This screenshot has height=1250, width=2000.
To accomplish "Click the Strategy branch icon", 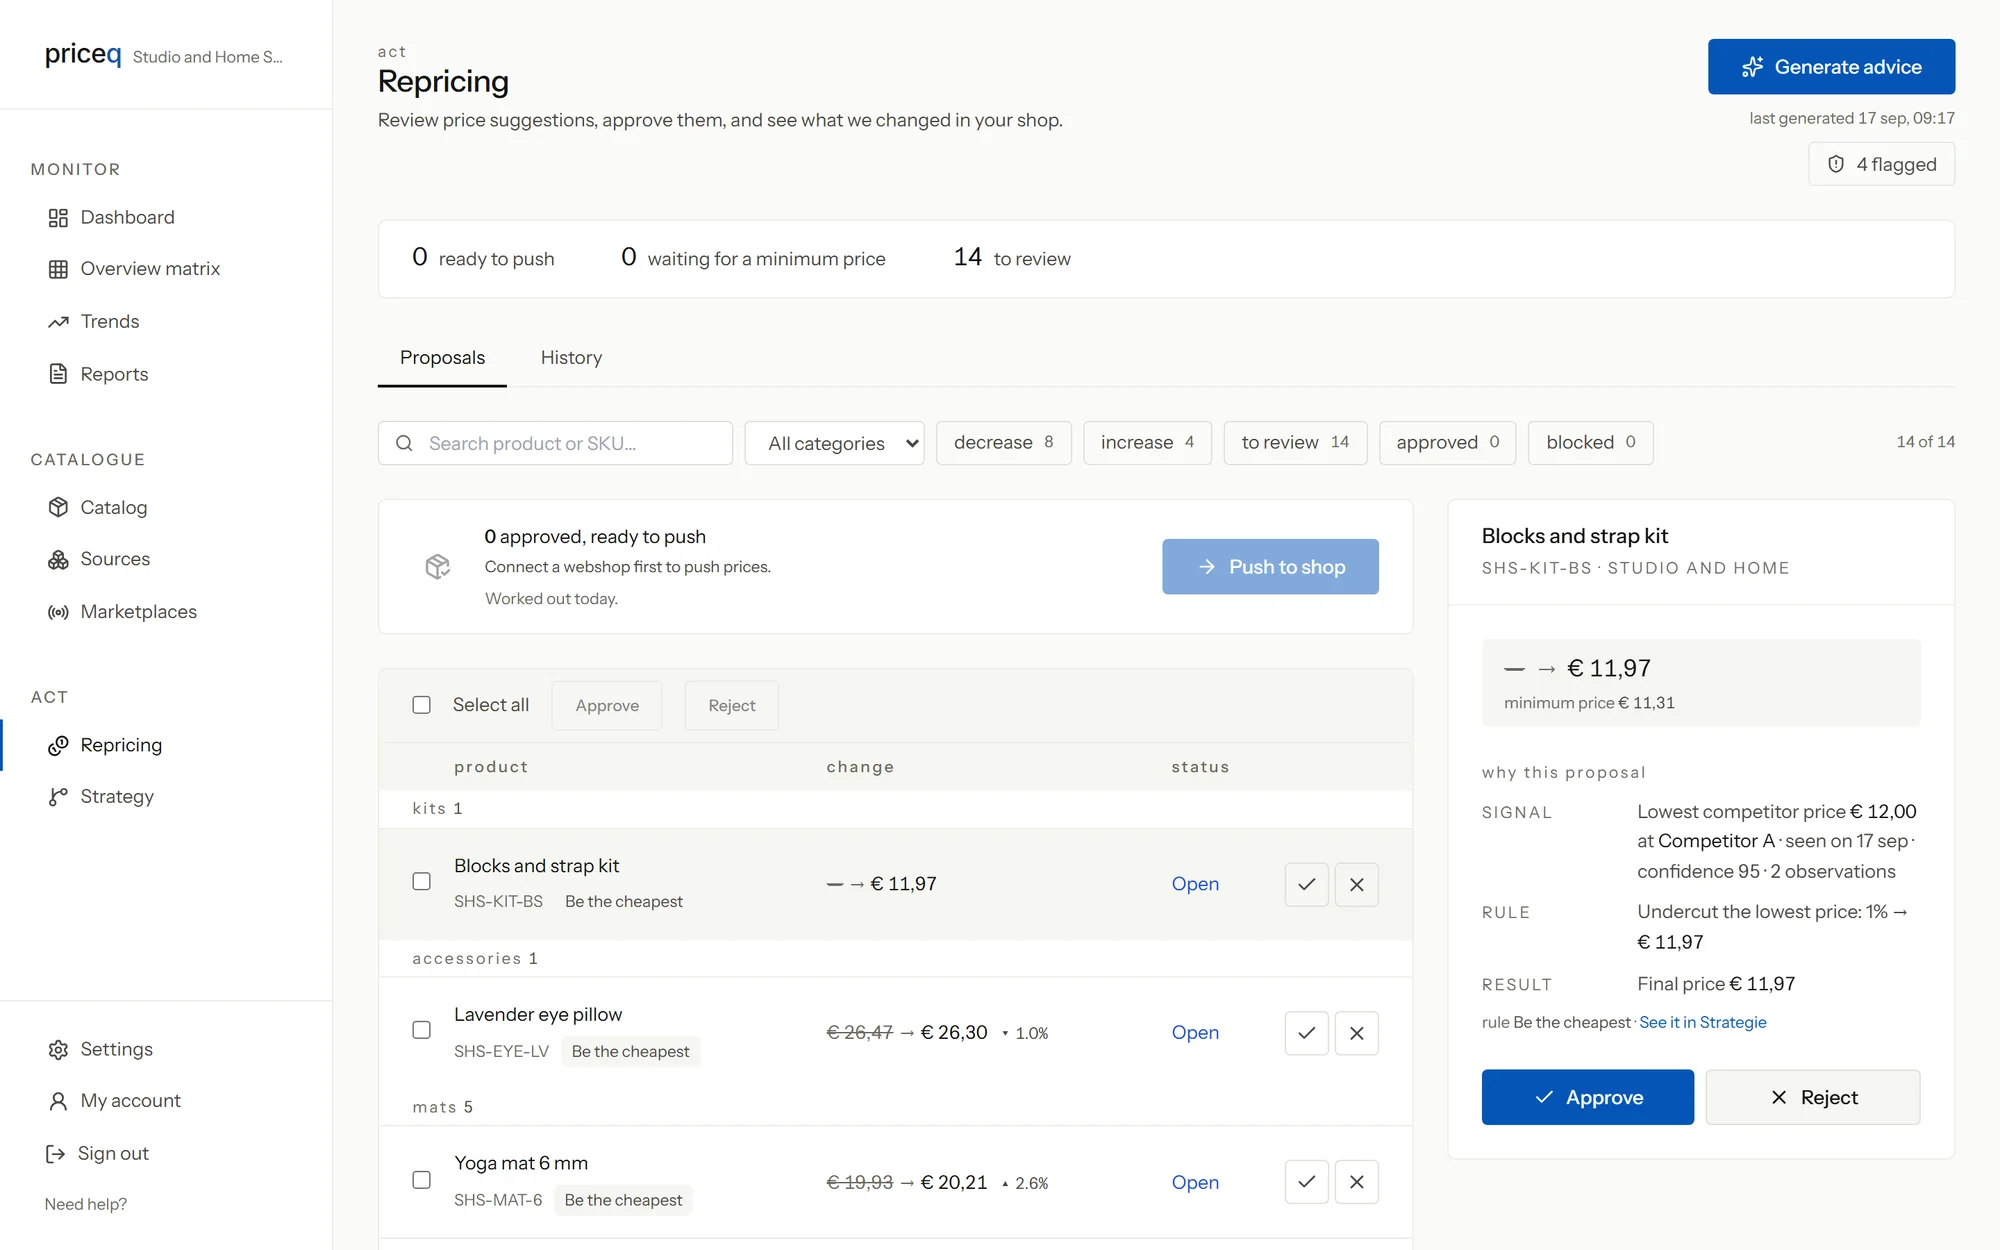I will pos(58,797).
